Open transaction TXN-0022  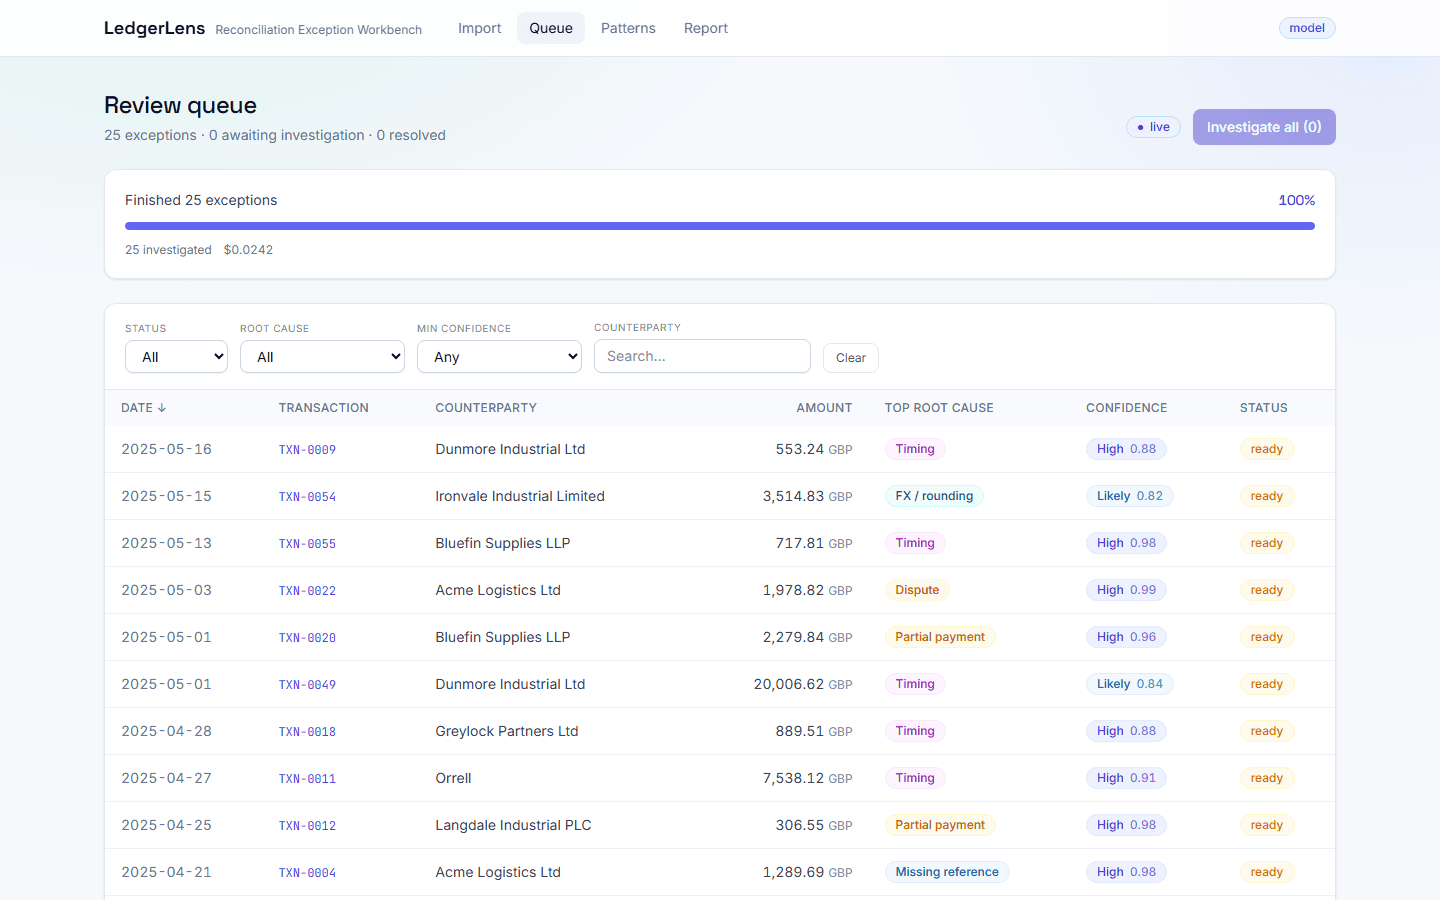pyautogui.click(x=307, y=591)
